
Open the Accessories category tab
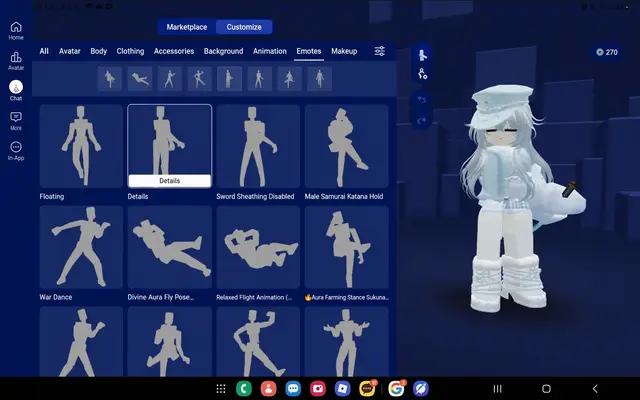(174, 51)
